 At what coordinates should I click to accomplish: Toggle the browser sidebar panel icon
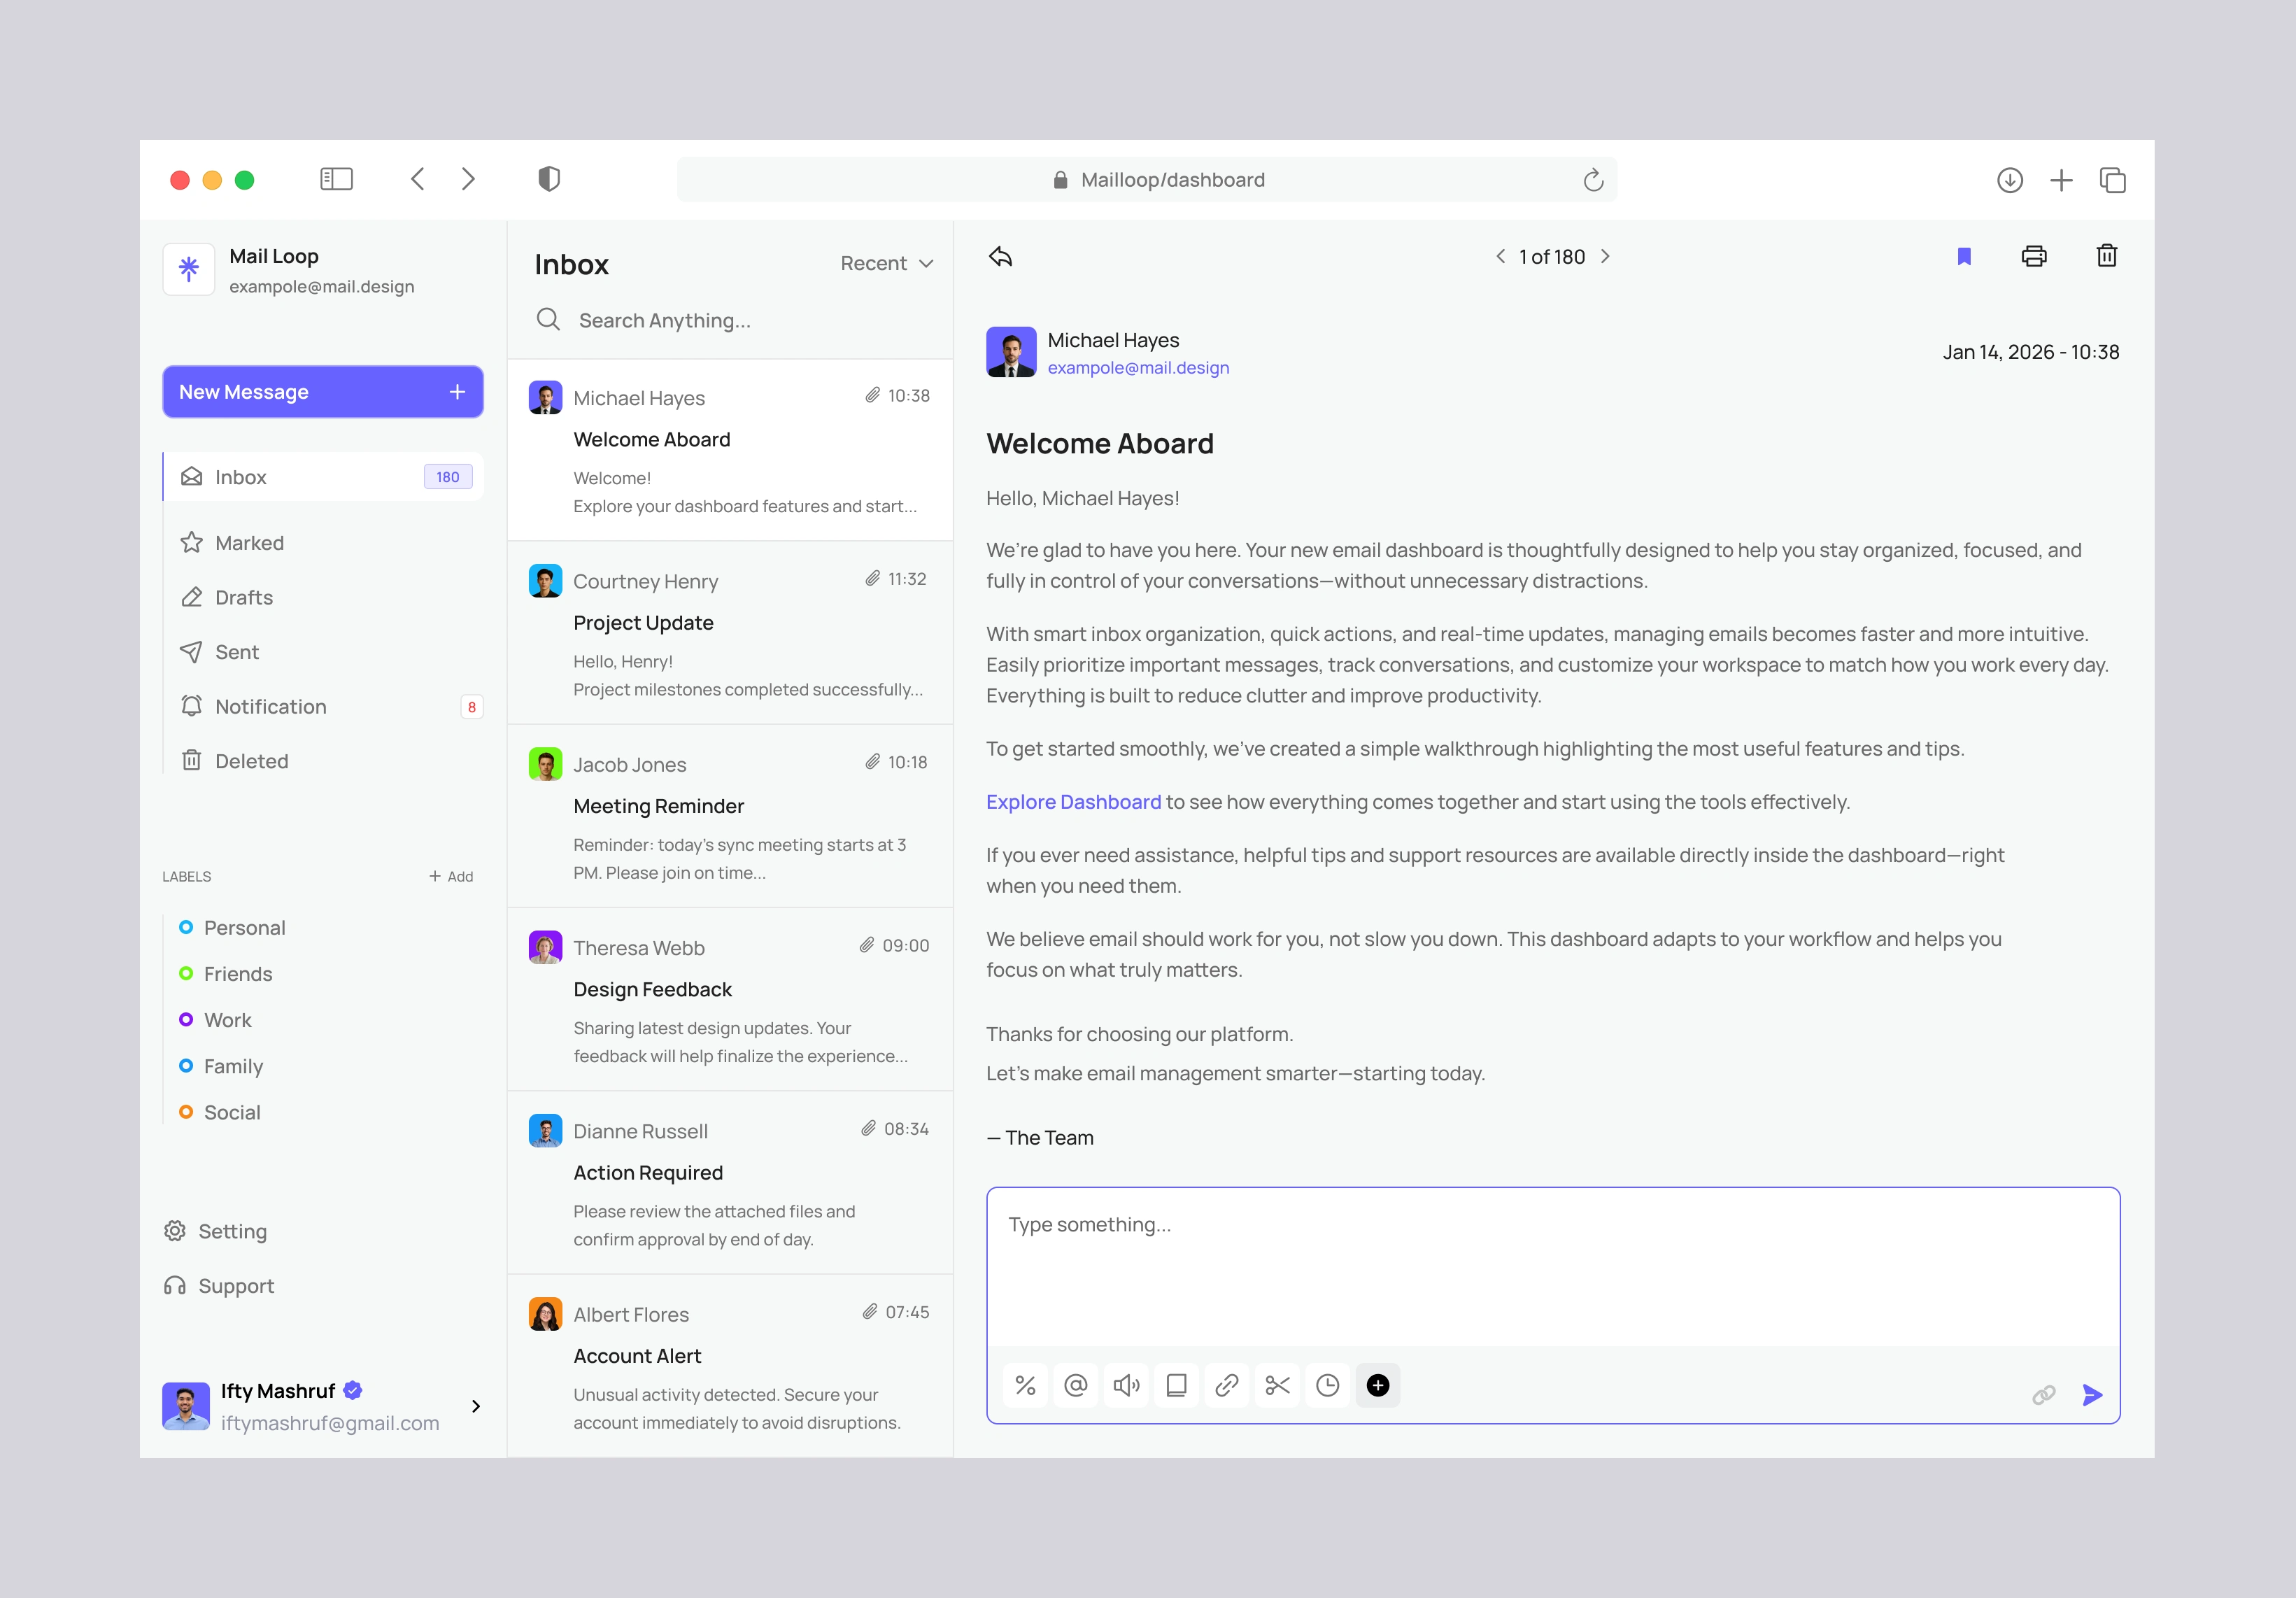point(336,179)
